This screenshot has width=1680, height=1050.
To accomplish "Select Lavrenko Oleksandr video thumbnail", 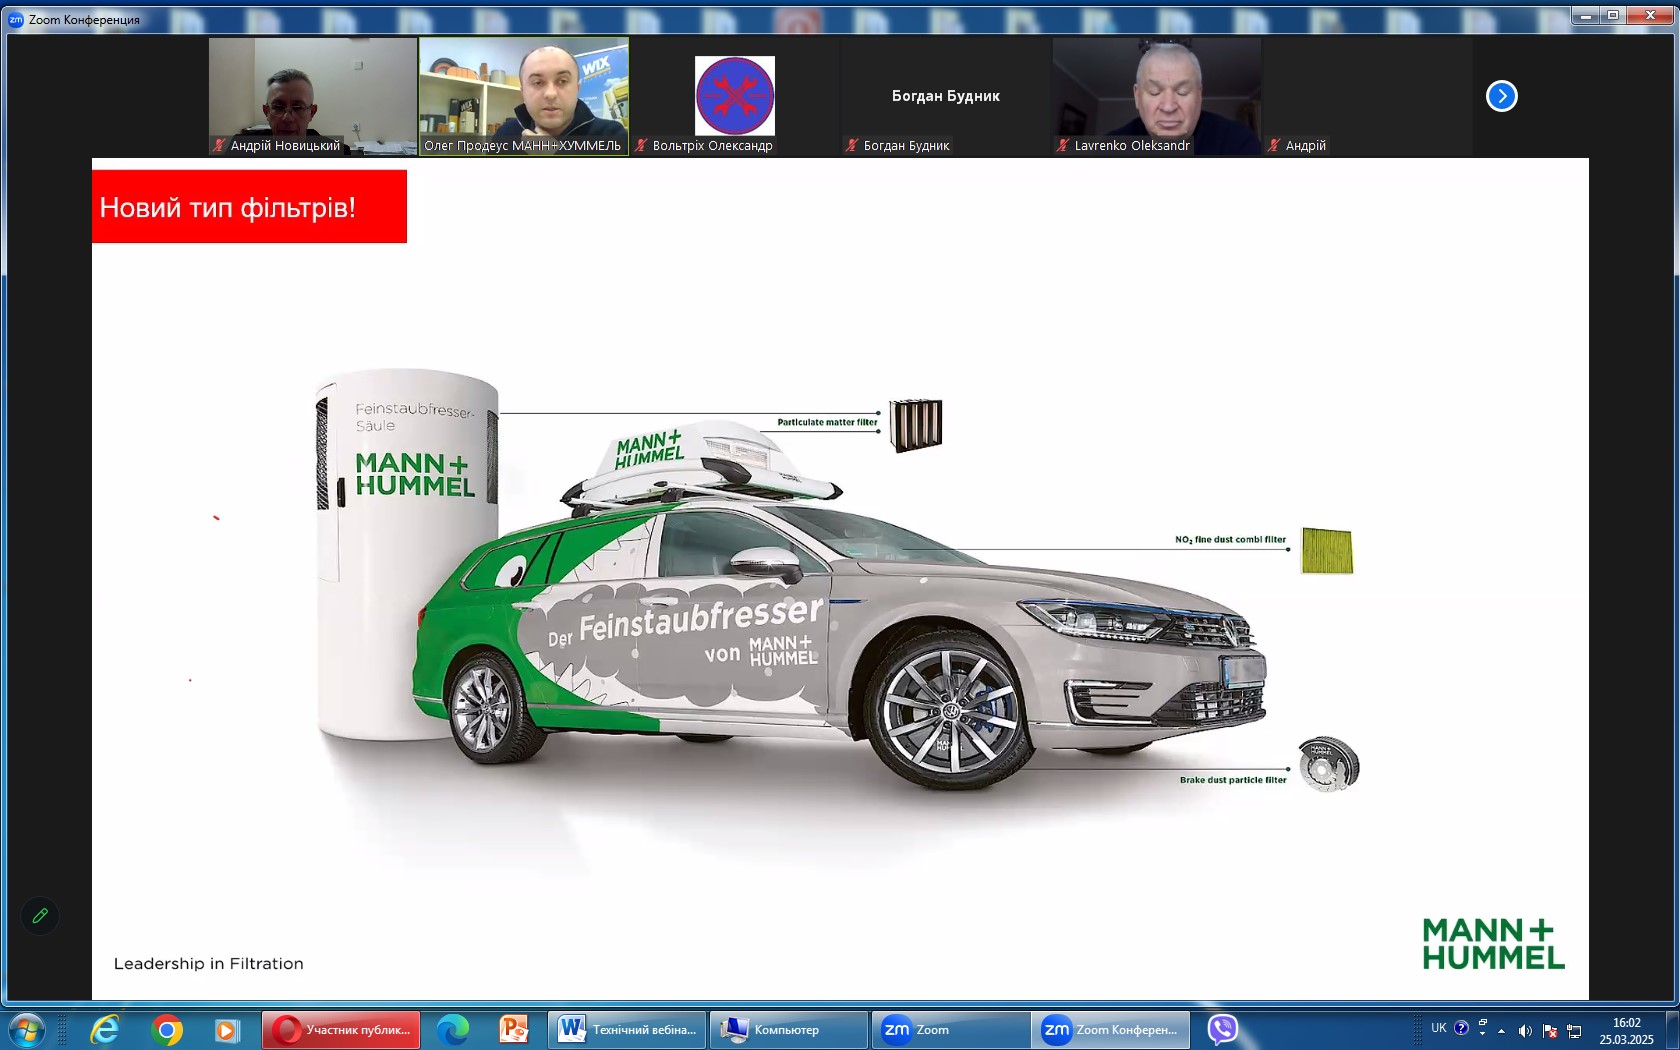I will coord(1157,97).
